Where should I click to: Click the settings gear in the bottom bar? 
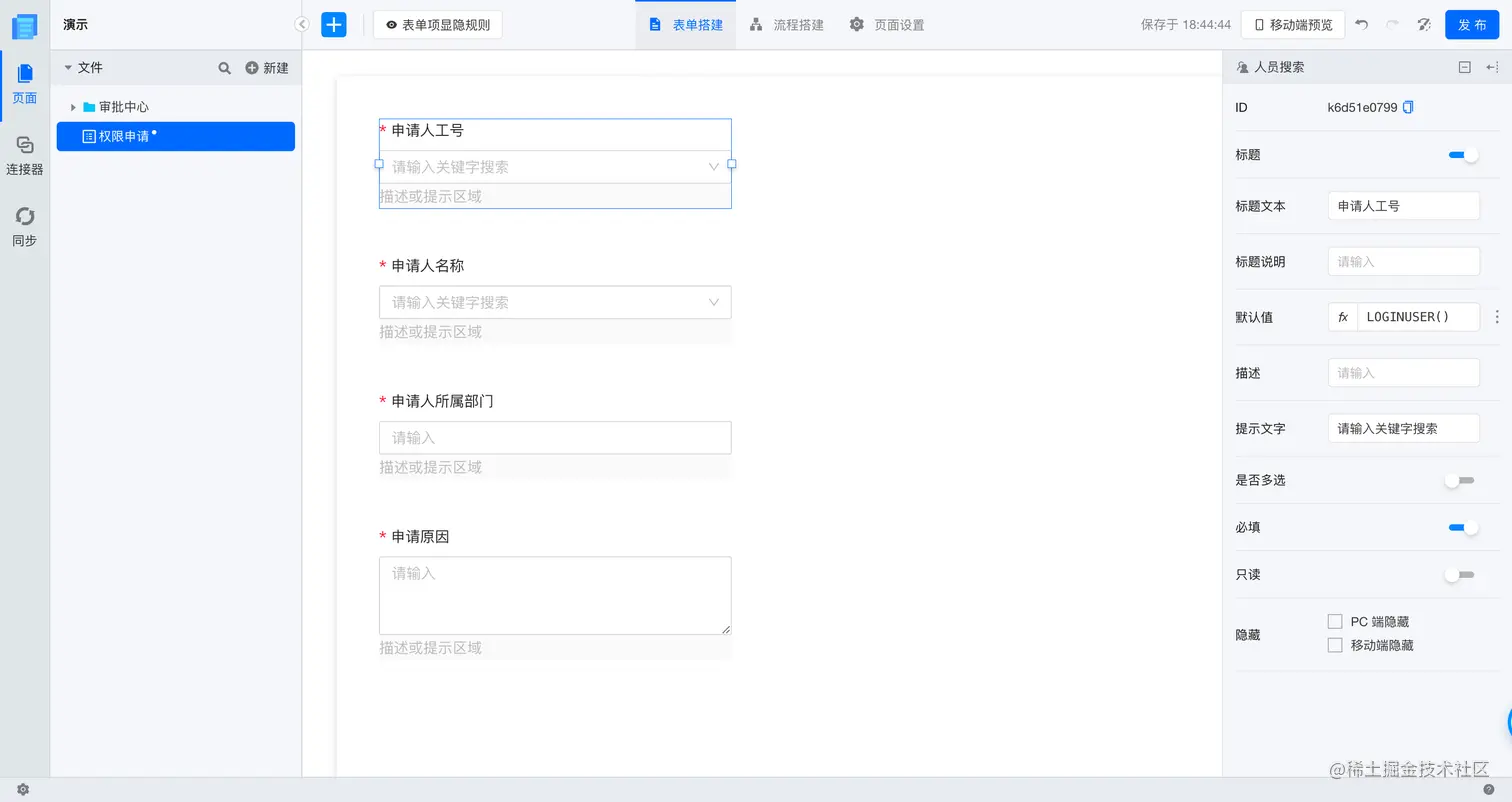click(23, 790)
